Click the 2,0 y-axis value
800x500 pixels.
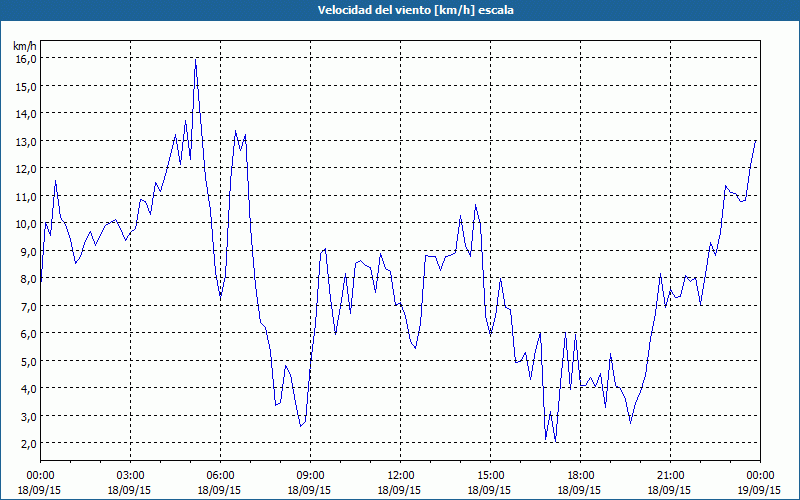(28, 443)
